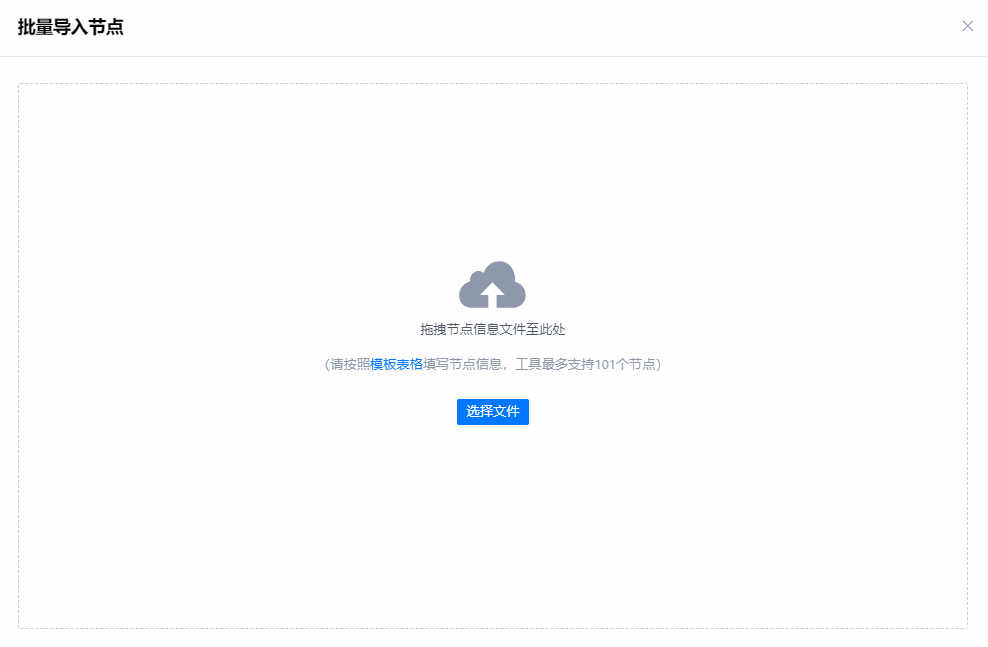Screen dimensions: 988x647
Task: Click the 拖拽节点信息文件至此处 text
Action: pos(493,329)
